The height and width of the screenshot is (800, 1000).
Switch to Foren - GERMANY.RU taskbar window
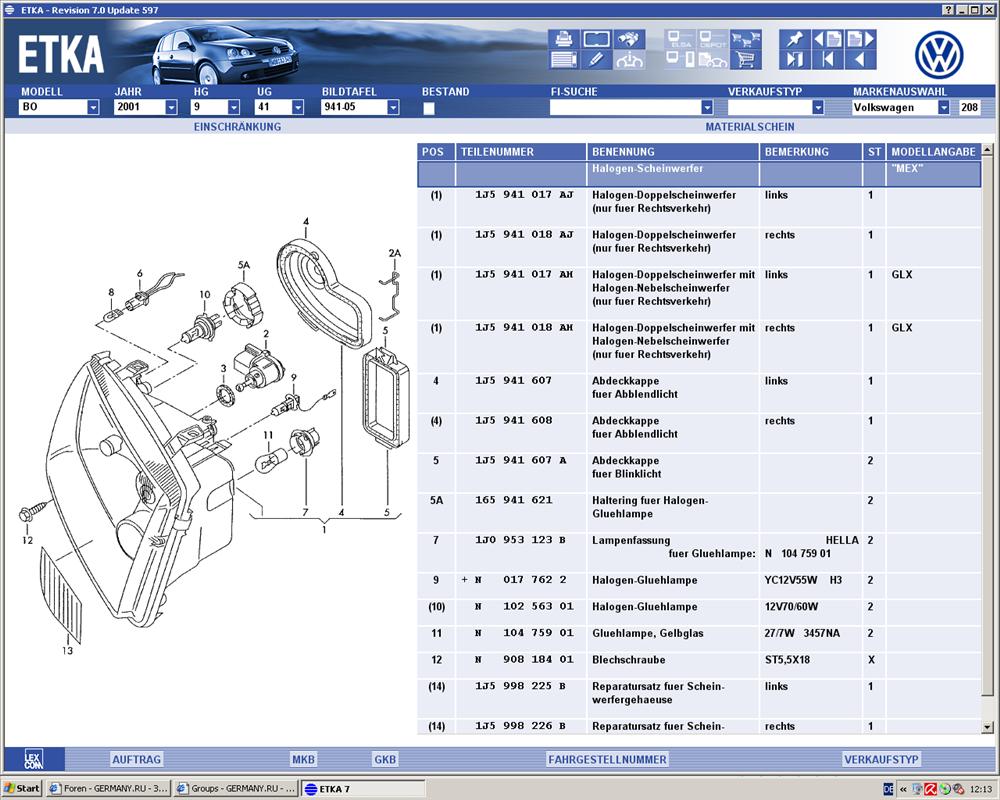[x=108, y=789]
